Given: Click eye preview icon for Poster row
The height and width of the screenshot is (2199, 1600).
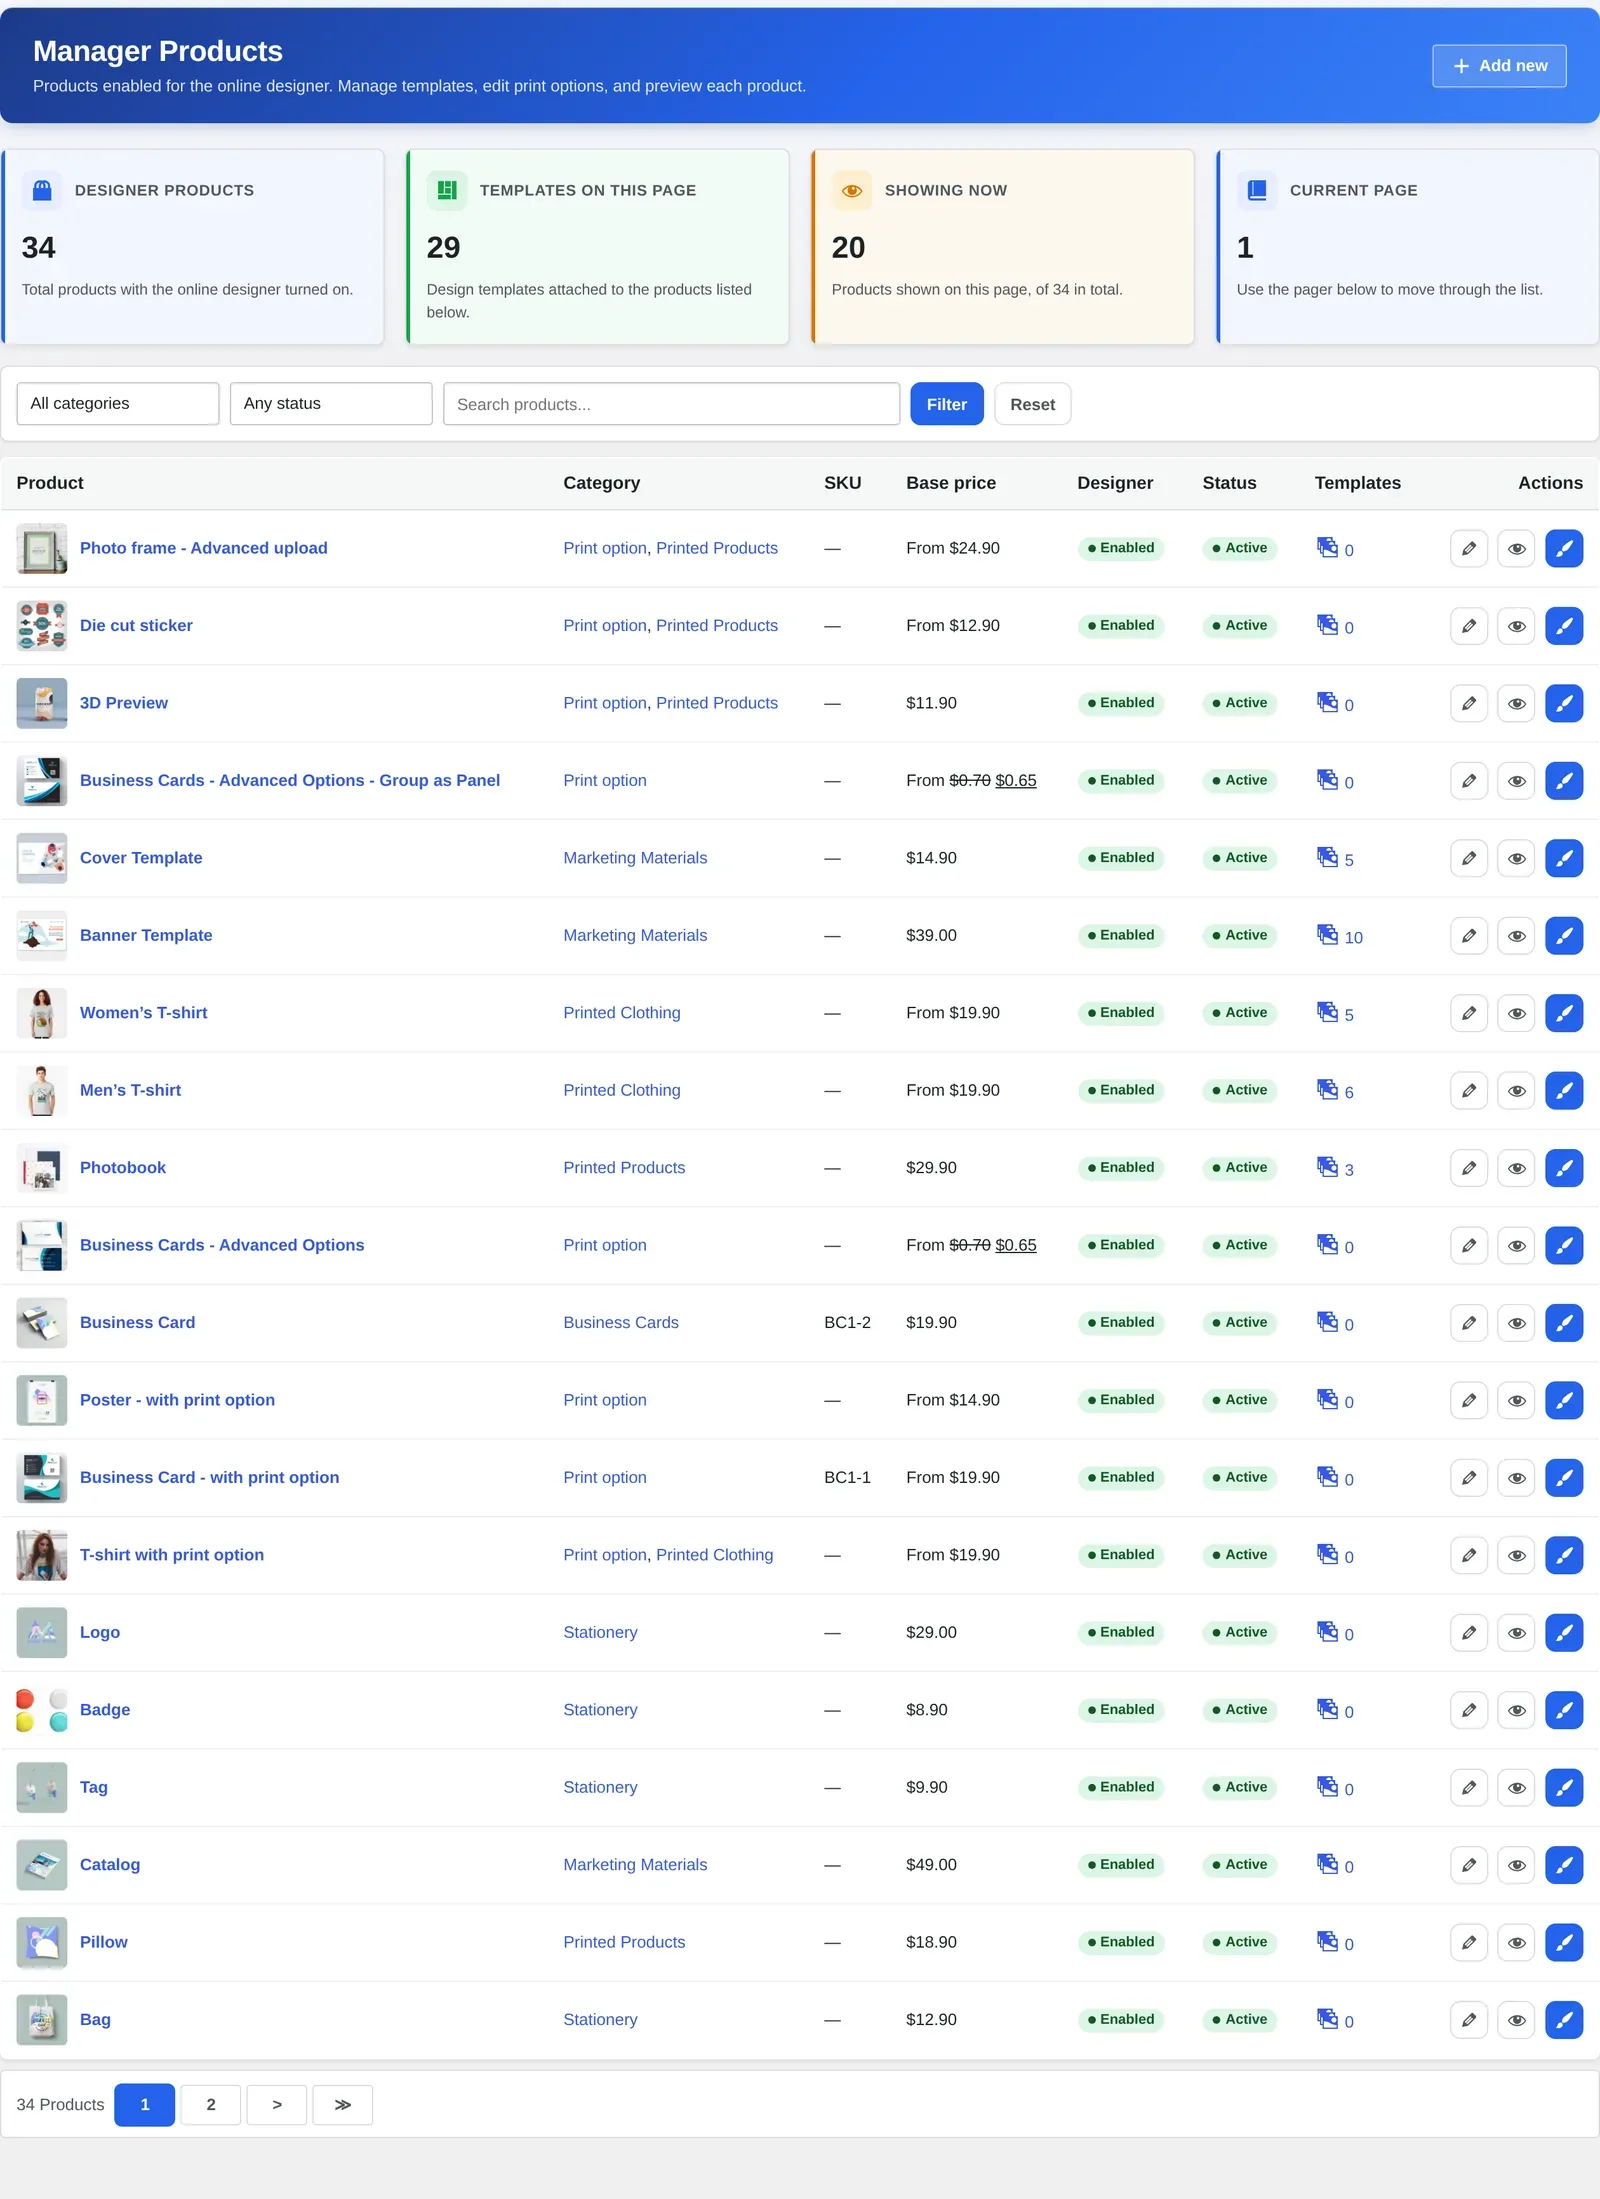Looking at the screenshot, I should (1516, 1400).
